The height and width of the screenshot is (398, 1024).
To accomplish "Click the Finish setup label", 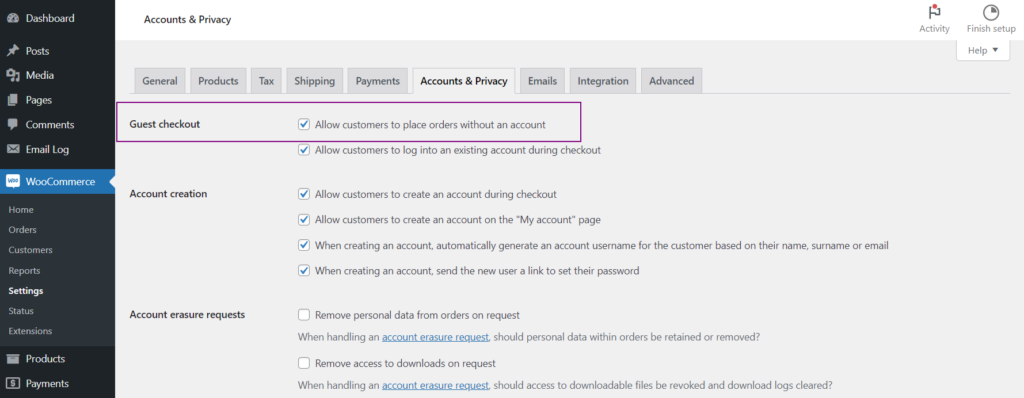I will click(991, 29).
